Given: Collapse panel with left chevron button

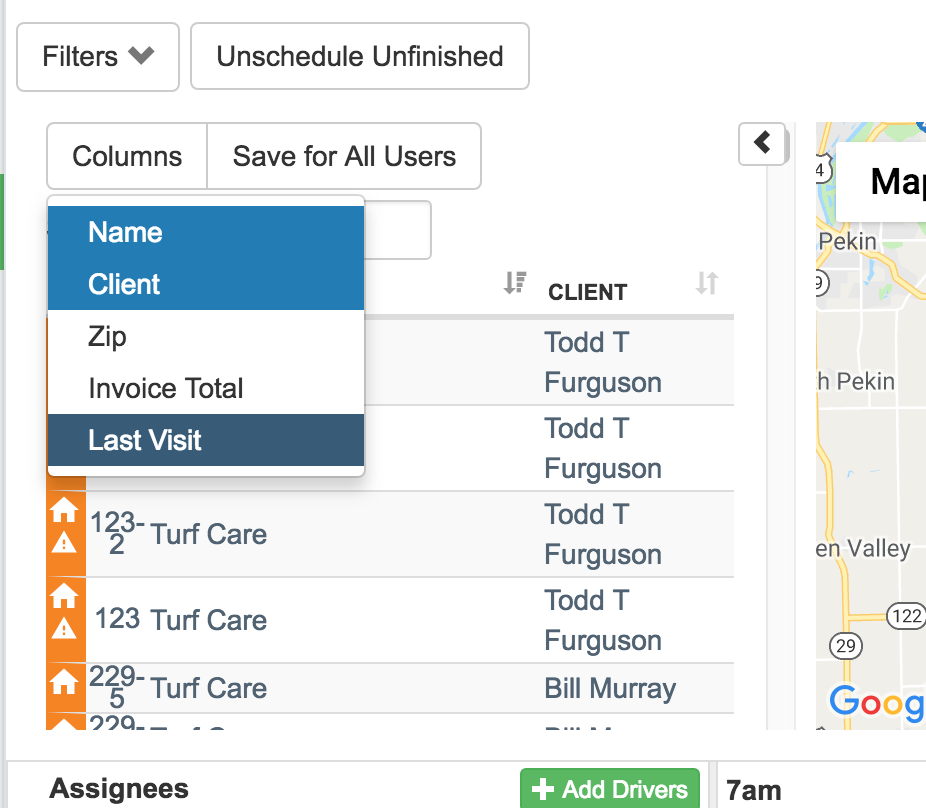Looking at the screenshot, I should pyautogui.click(x=762, y=144).
